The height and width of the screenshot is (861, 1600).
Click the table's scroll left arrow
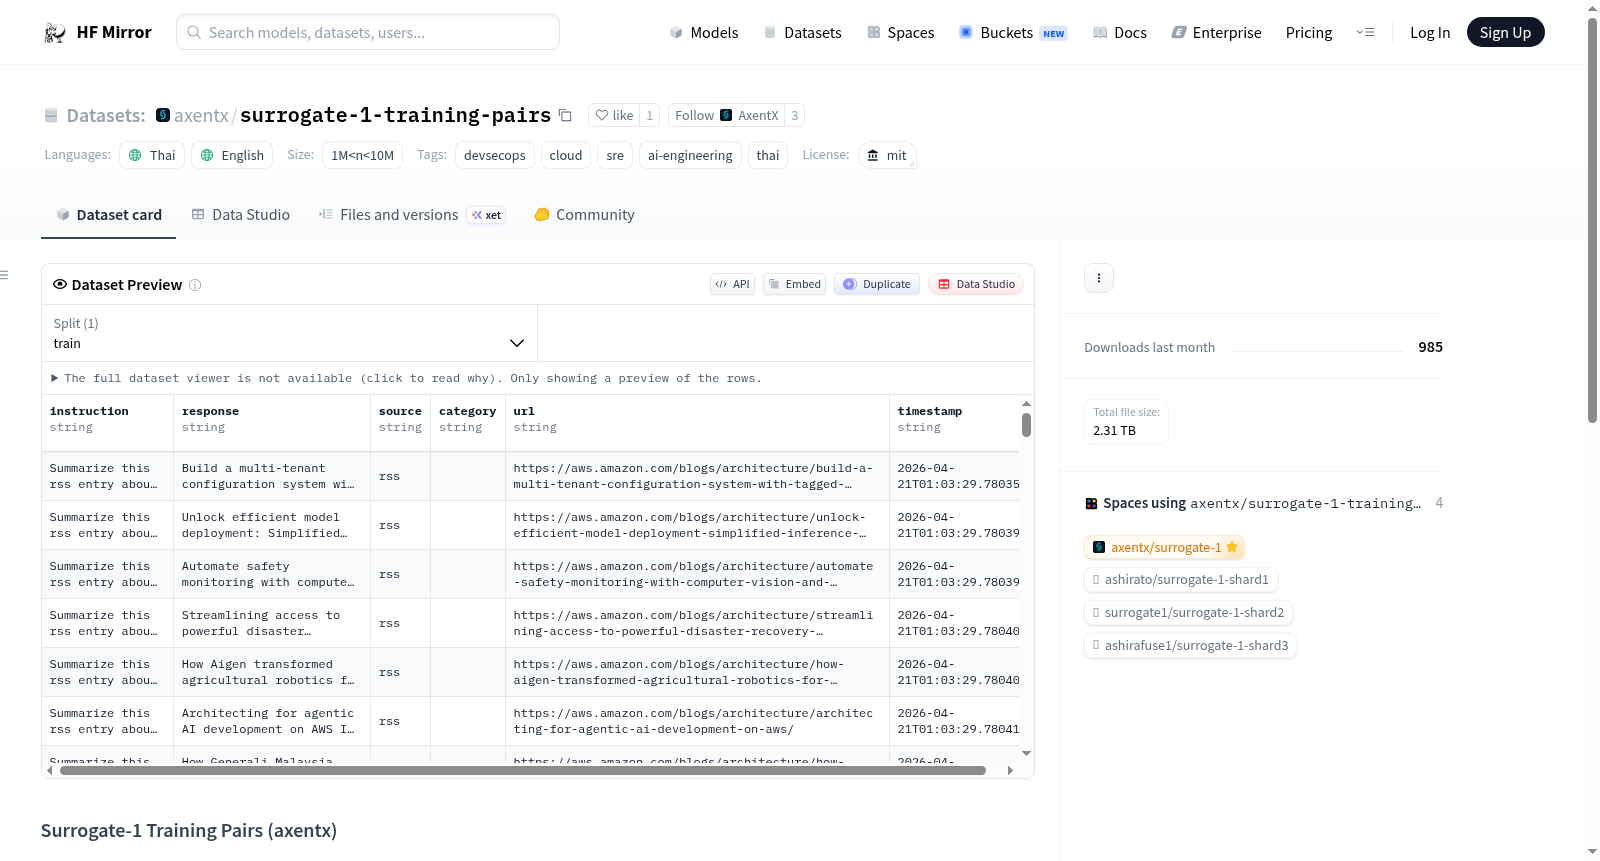coord(50,770)
